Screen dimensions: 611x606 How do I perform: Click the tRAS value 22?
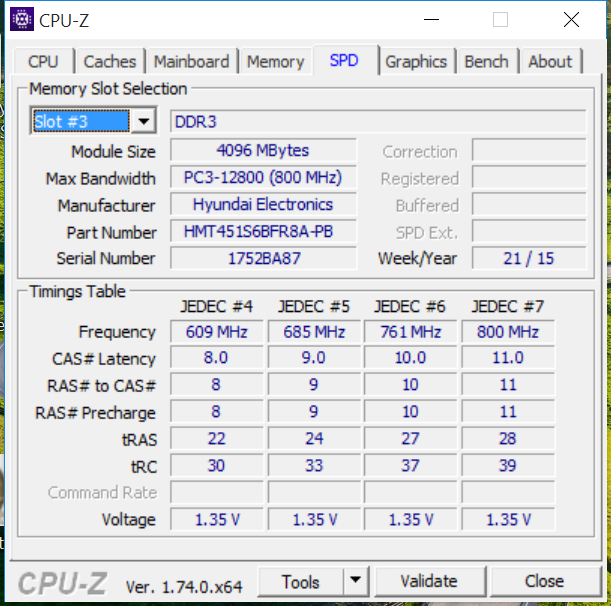(x=217, y=438)
